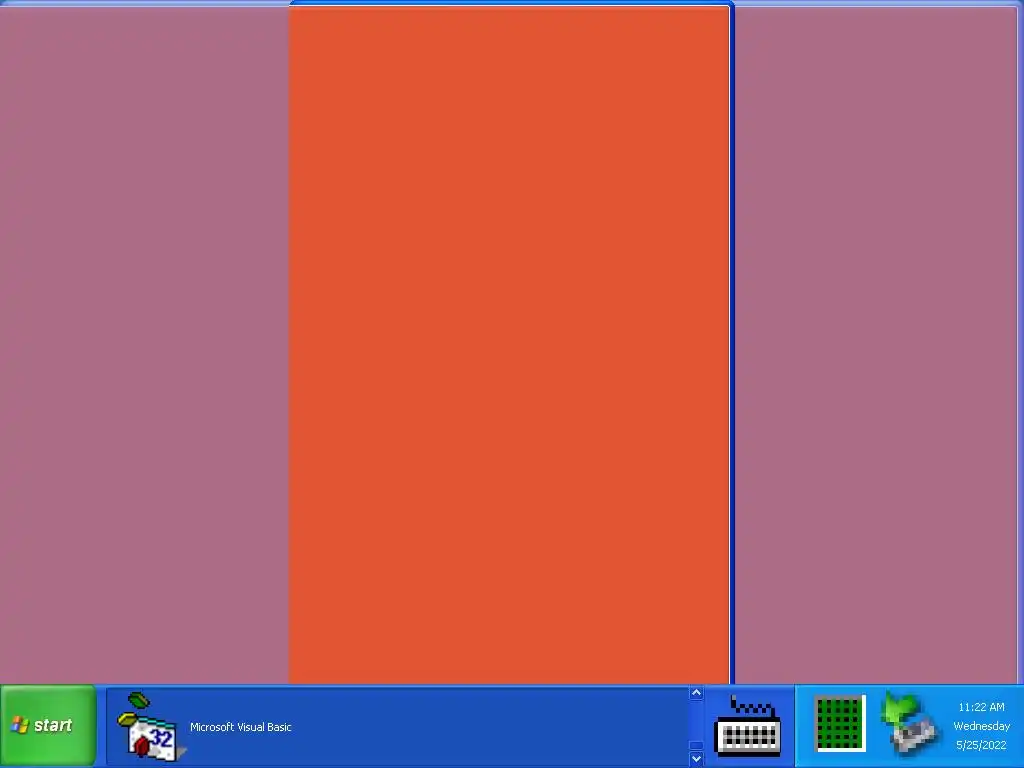Click the taskbar scroll up arrow
The width and height of the screenshot is (1024, 768).
(x=696, y=693)
